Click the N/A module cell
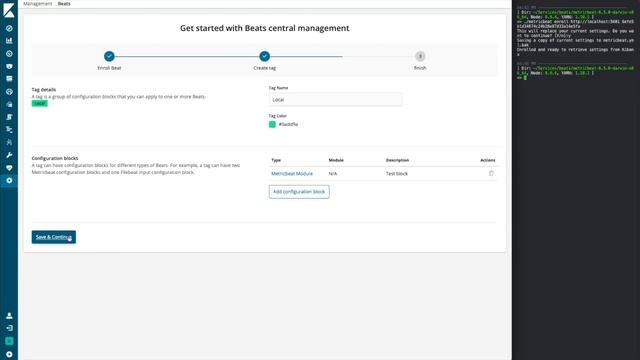 coord(333,173)
